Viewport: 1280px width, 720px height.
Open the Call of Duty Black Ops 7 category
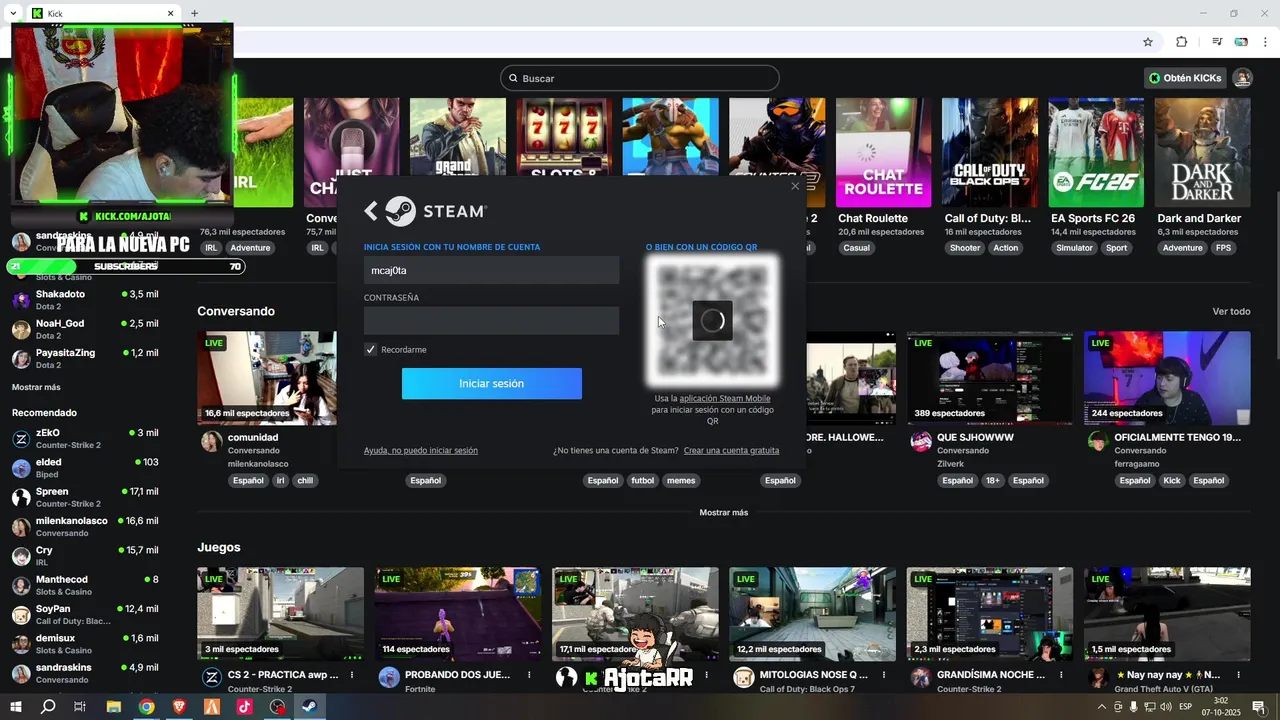990,152
